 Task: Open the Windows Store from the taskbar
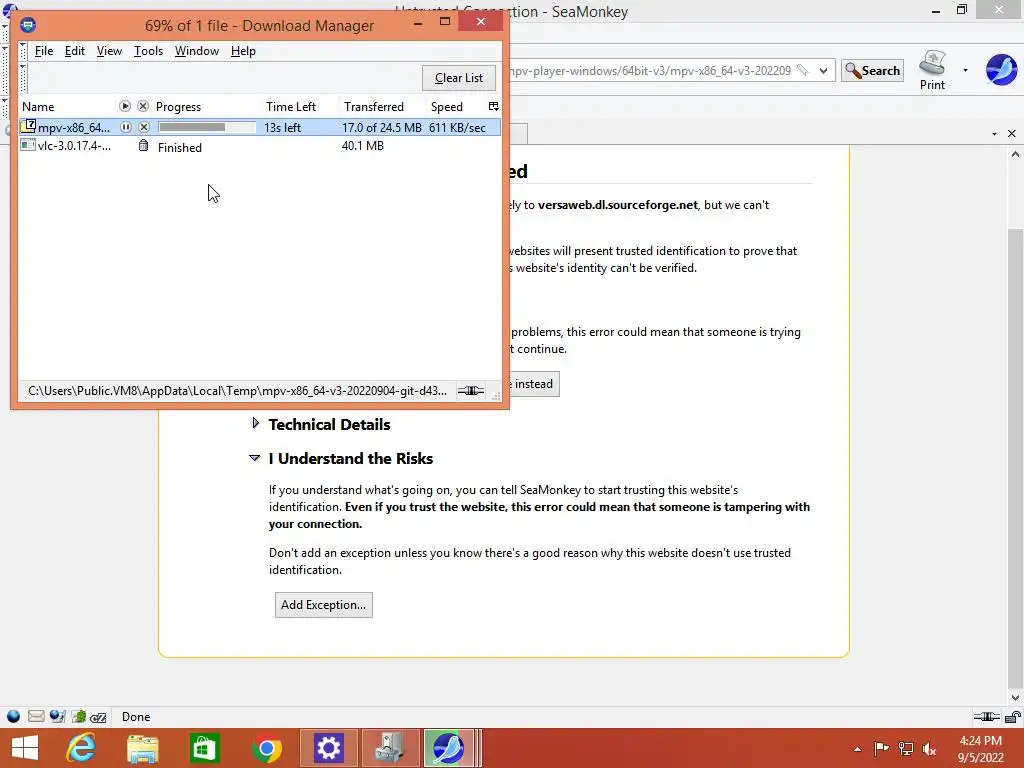204,748
